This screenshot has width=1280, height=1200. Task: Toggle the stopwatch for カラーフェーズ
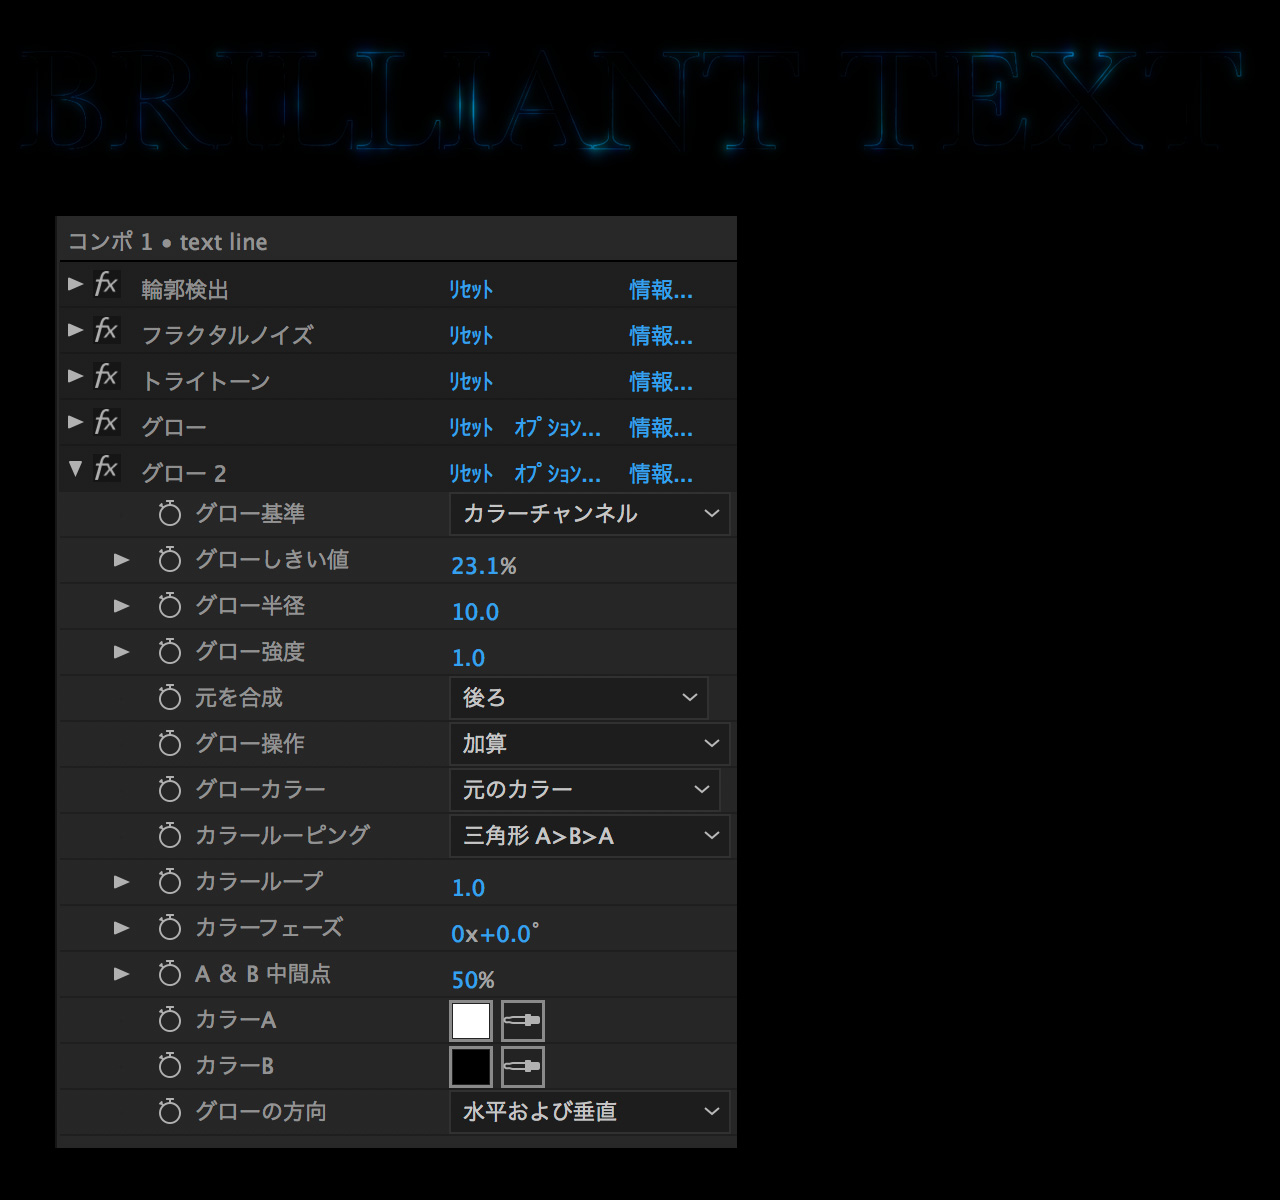click(x=170, y=928)
